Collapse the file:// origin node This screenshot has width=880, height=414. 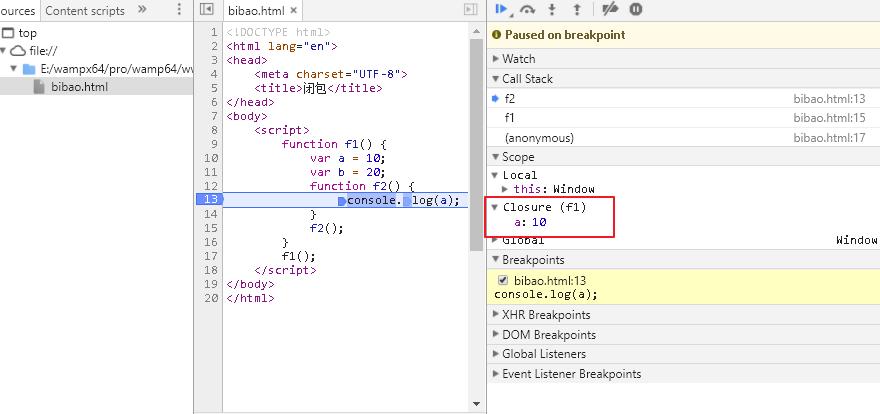click(x=3, y=51)
